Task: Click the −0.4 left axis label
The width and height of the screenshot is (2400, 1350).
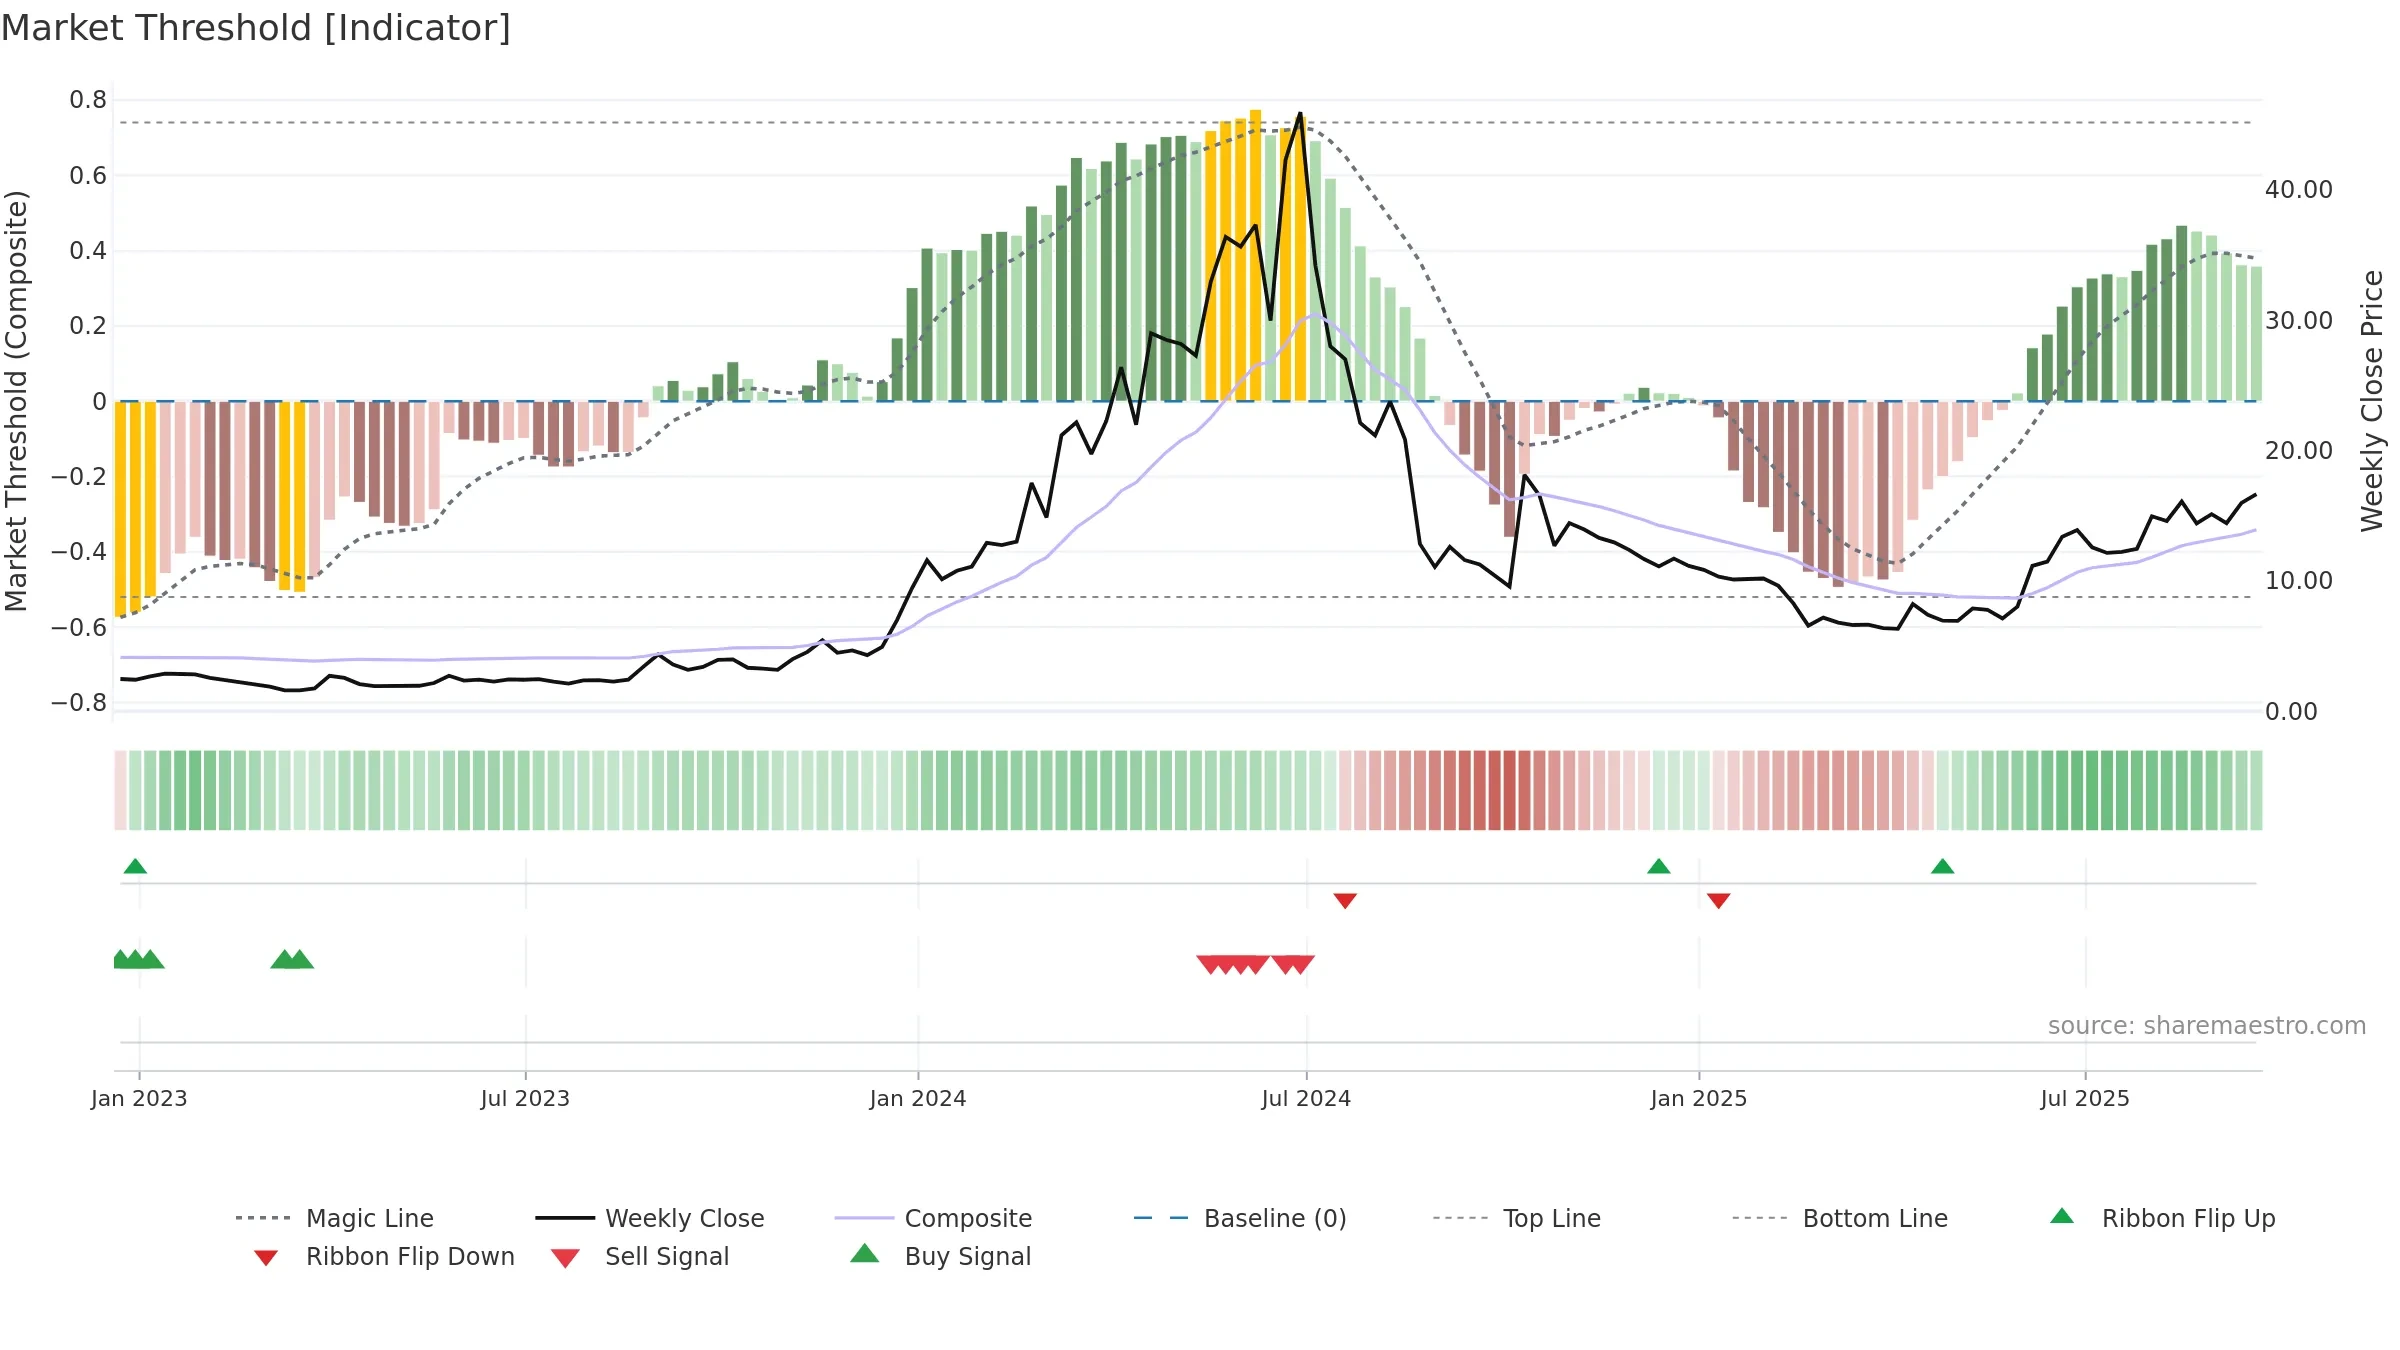Action: pyautogui.click(x=79, y=552)
